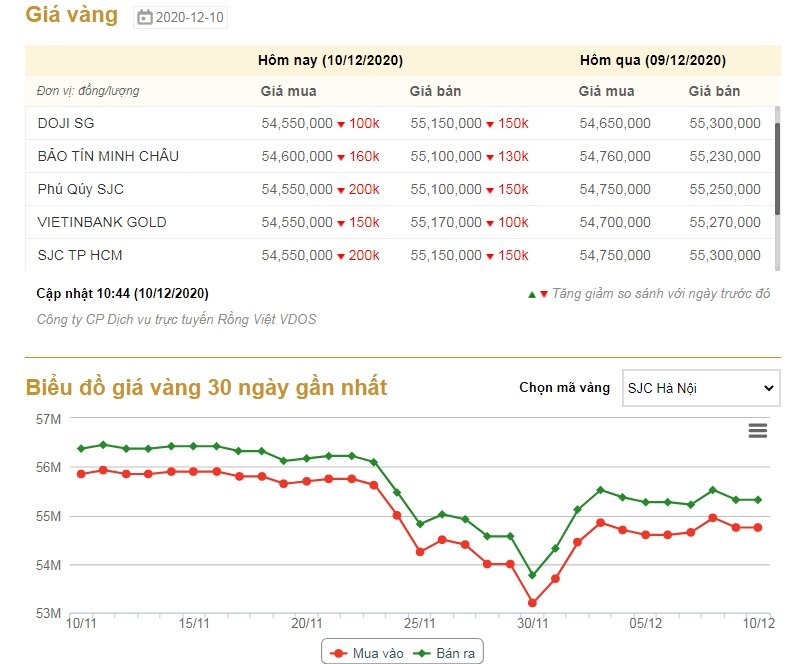Select the DOJI SG row name
Viewport: 787px width, 664px height.
tap(66, 123)
